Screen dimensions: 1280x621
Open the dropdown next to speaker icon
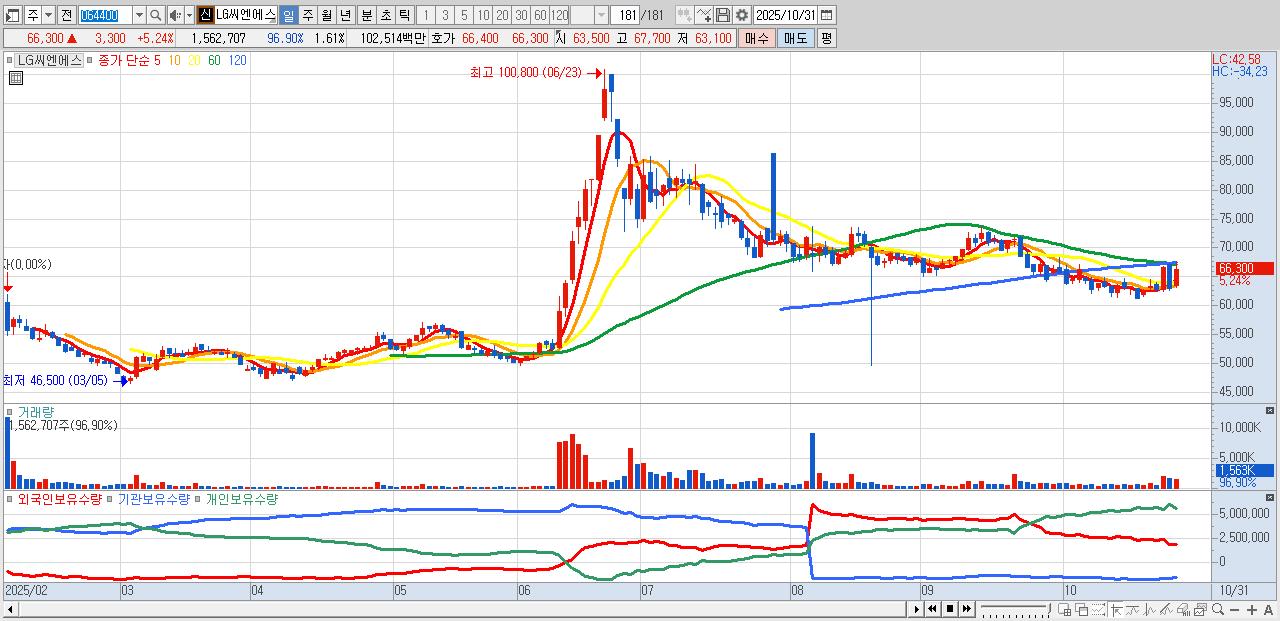[189, 15]
